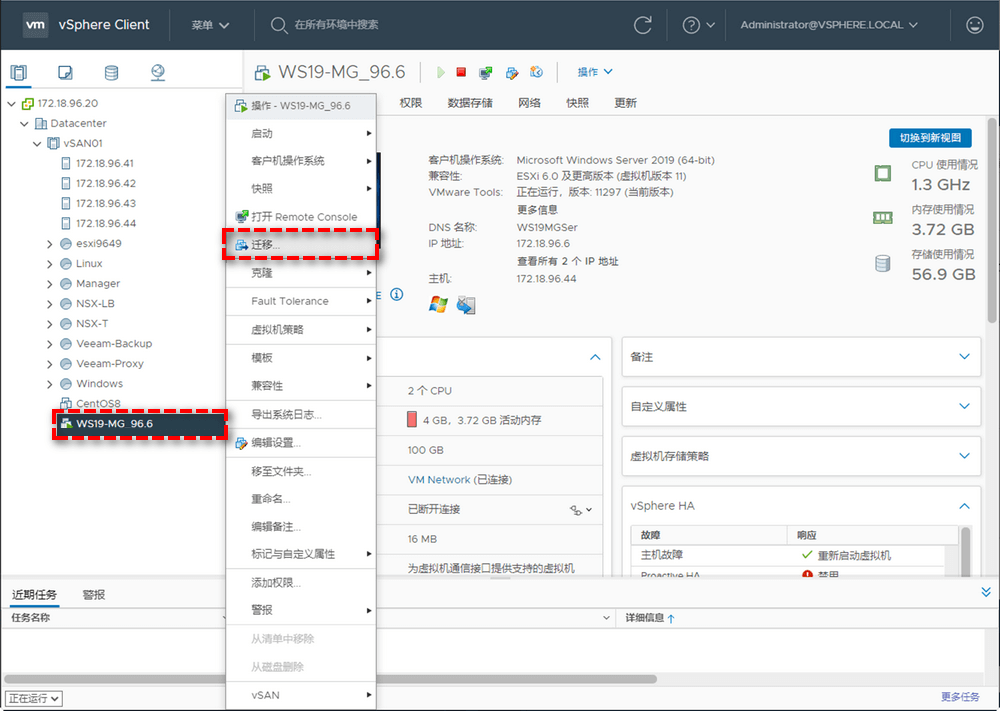Screen dimensions: 1000x711
Task: Click the smiley feedback icon
Action: pos(973,25)
